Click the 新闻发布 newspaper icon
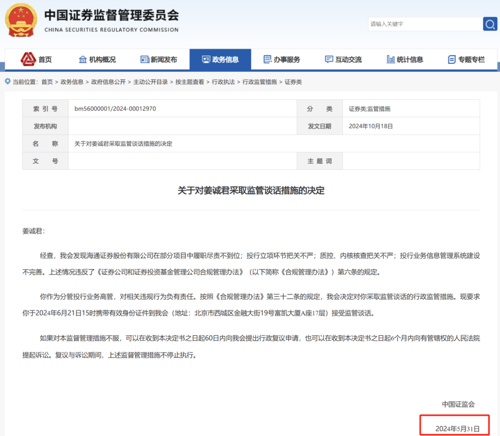The image size is (500, 436). [x=144, y=59]
